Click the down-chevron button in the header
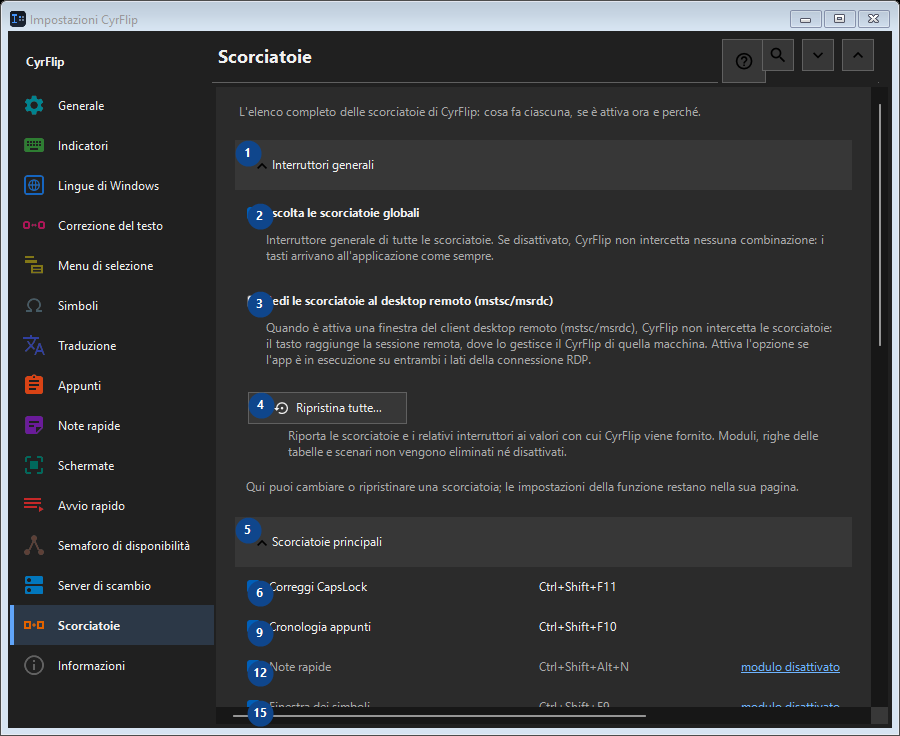The width and height of the screenshot is (900, 736). click(x=818, y=55)
